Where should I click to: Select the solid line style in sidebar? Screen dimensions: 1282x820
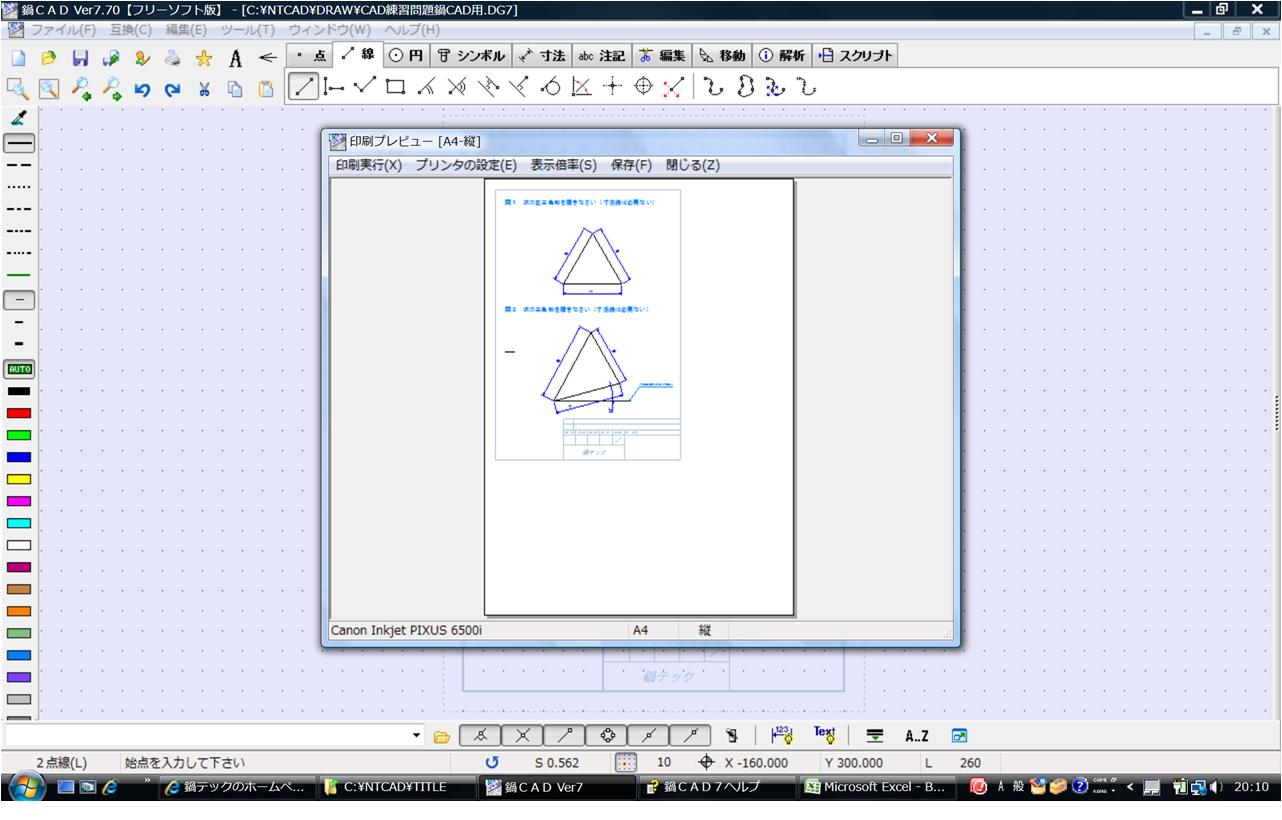pyautogui.click(x=19, y=142)
